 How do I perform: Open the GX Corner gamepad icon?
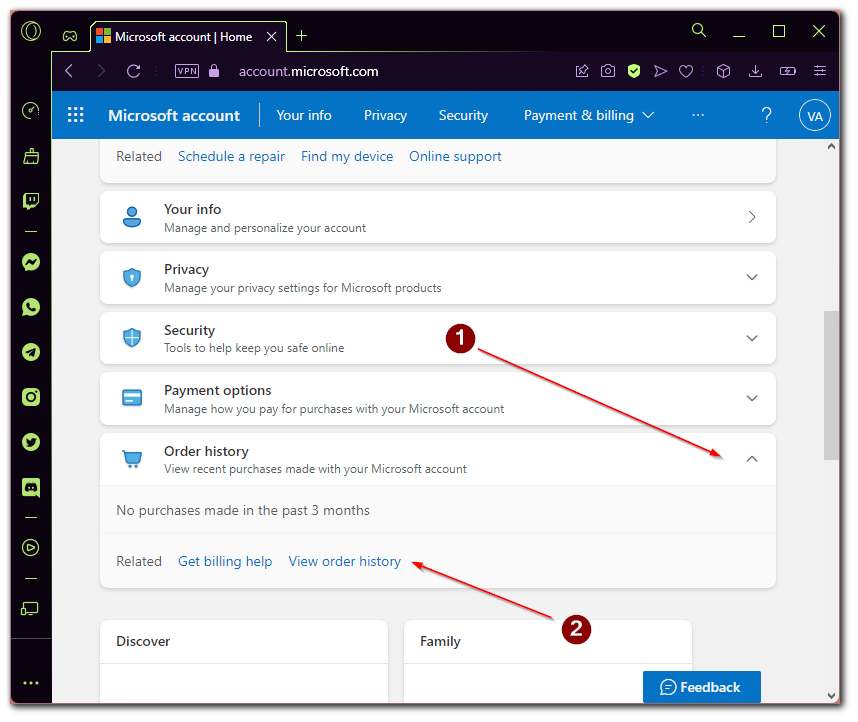pyautogui.click(x=69, y=36)
